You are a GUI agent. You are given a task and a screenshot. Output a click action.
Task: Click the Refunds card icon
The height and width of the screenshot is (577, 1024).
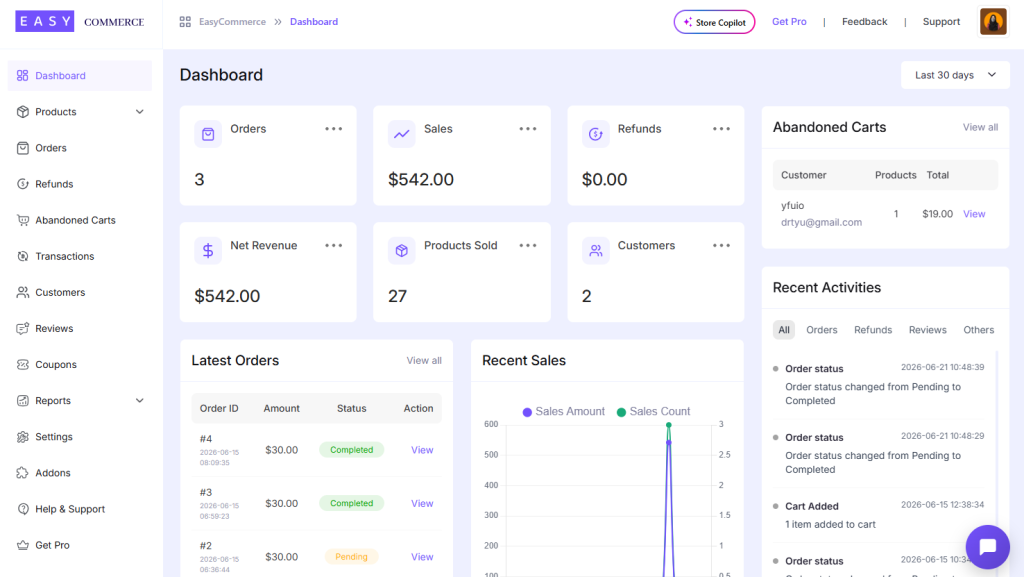click(596, 134)
